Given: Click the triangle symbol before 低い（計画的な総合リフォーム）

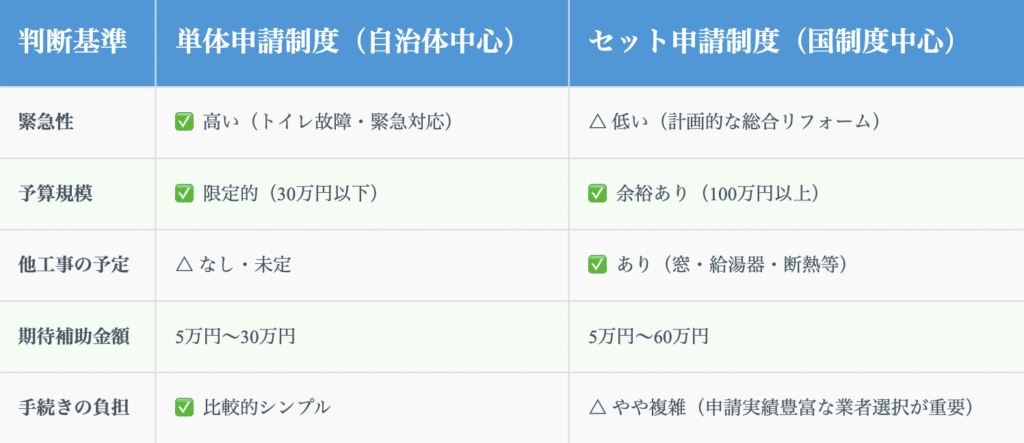Looking at the screenshot, I should click(x=597, y=122).
